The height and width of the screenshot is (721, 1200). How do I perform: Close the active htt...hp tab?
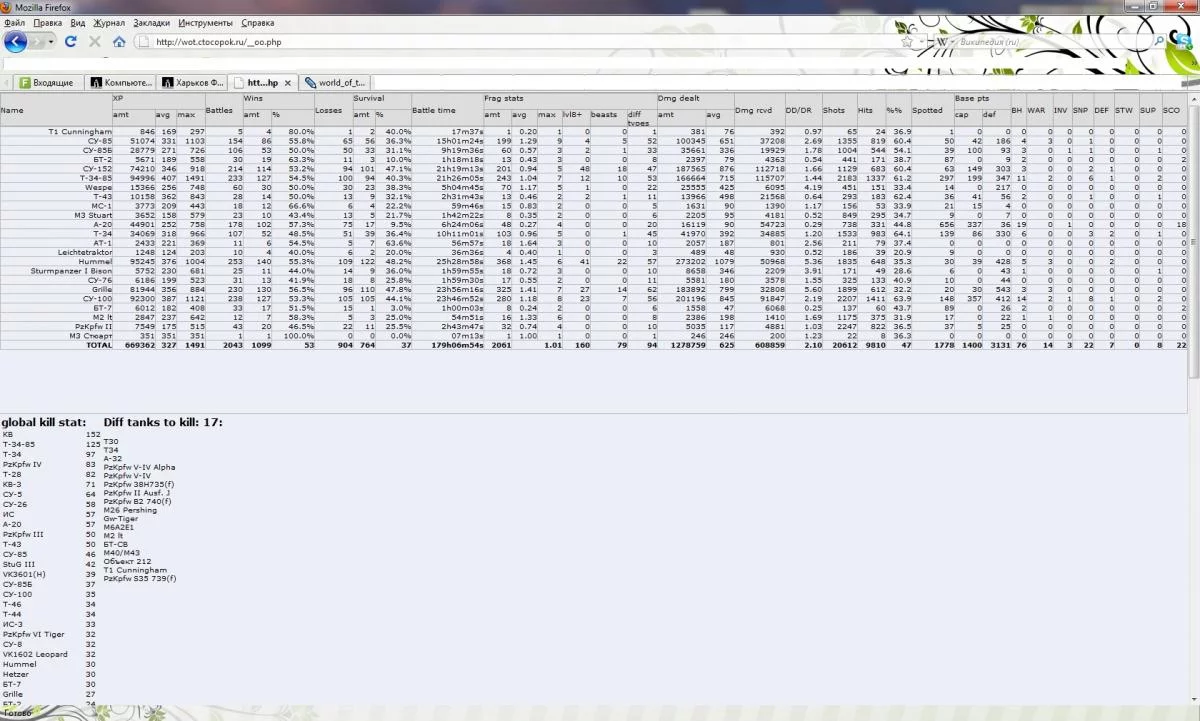(288, 83)
